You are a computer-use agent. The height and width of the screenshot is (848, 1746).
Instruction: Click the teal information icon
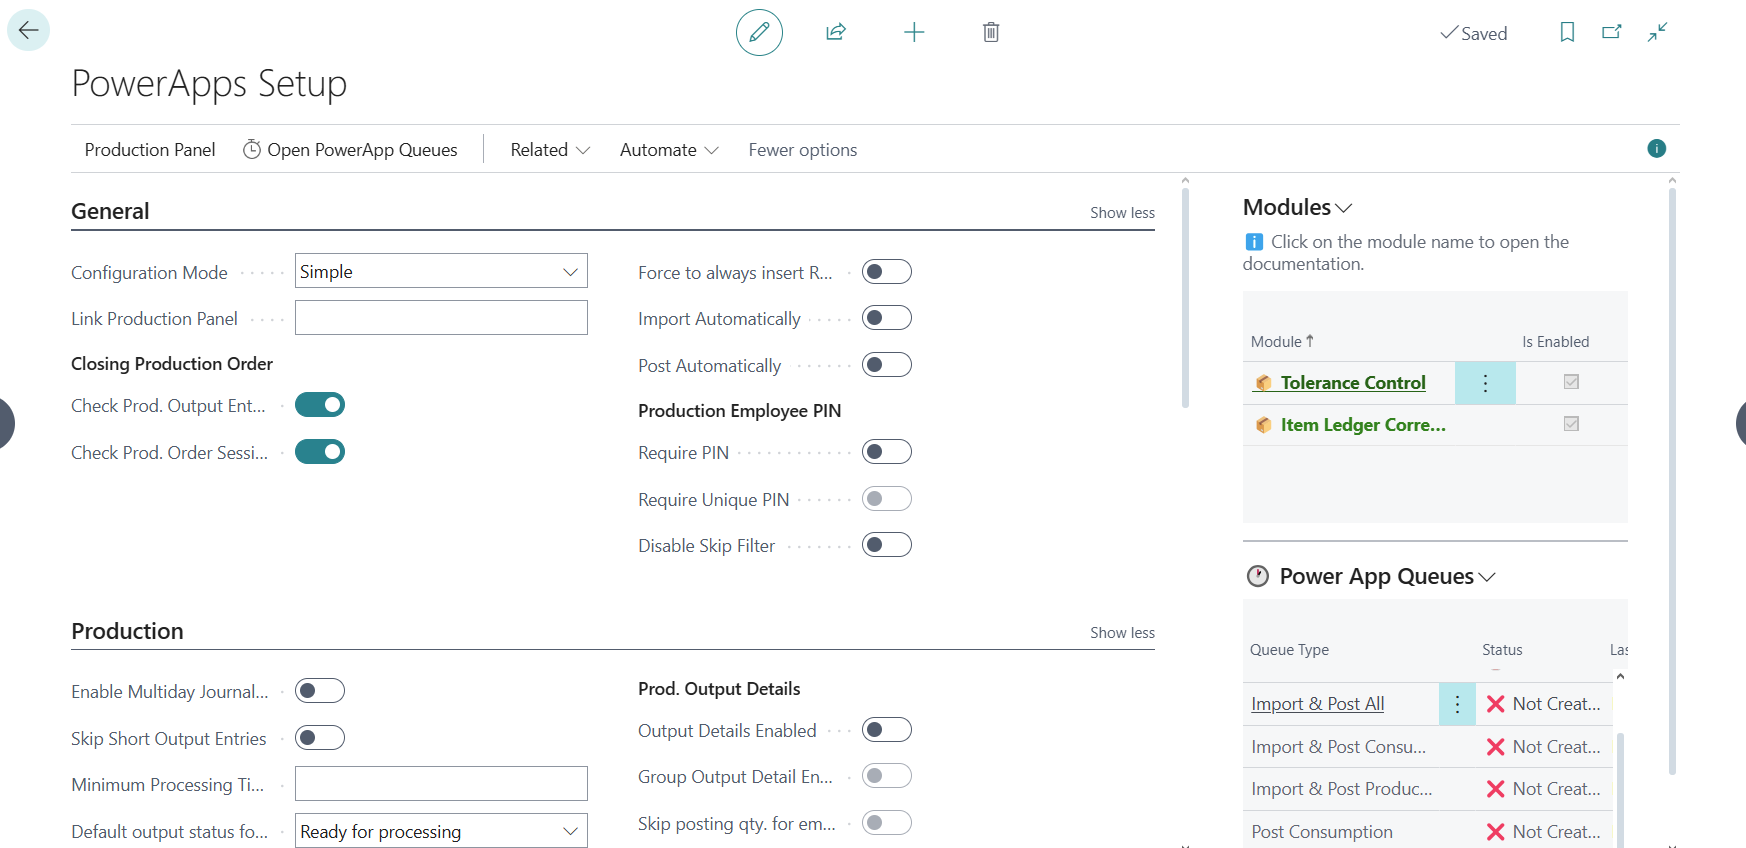(1657, 148)
